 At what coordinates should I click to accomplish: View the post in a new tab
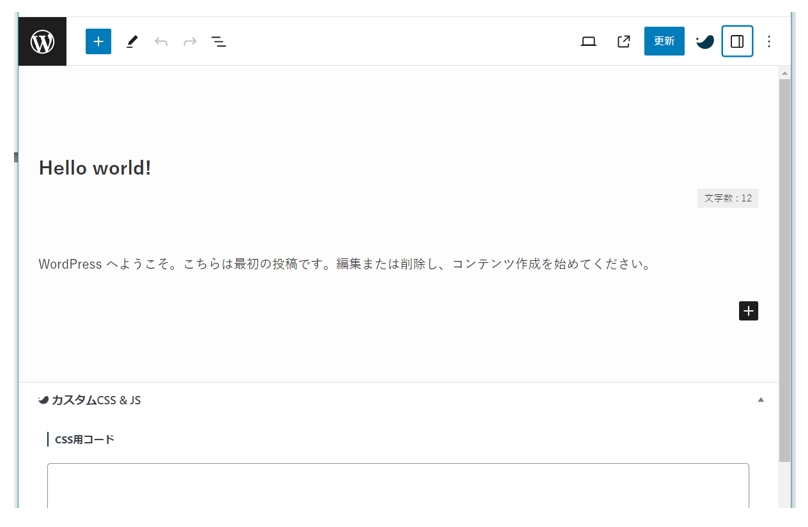pos(624,41)
